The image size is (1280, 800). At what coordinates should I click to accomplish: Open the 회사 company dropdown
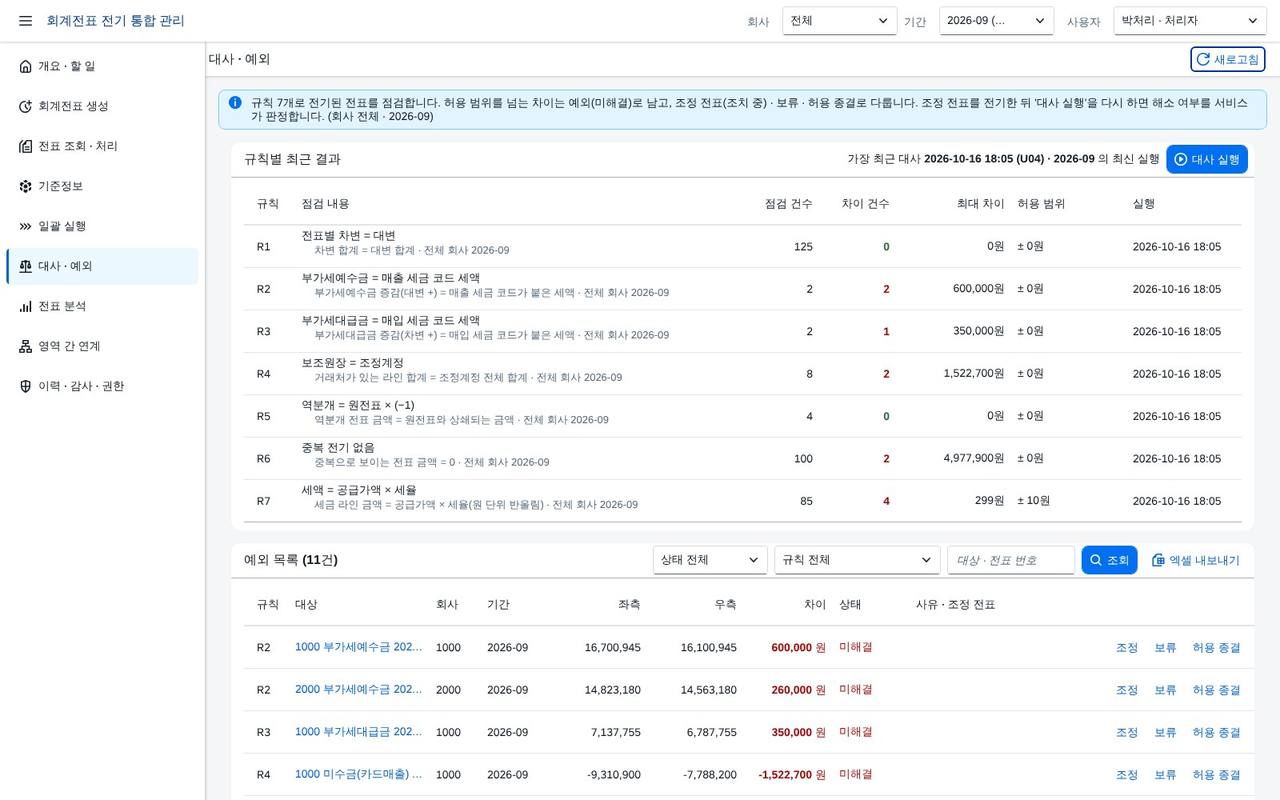(840, 21)
